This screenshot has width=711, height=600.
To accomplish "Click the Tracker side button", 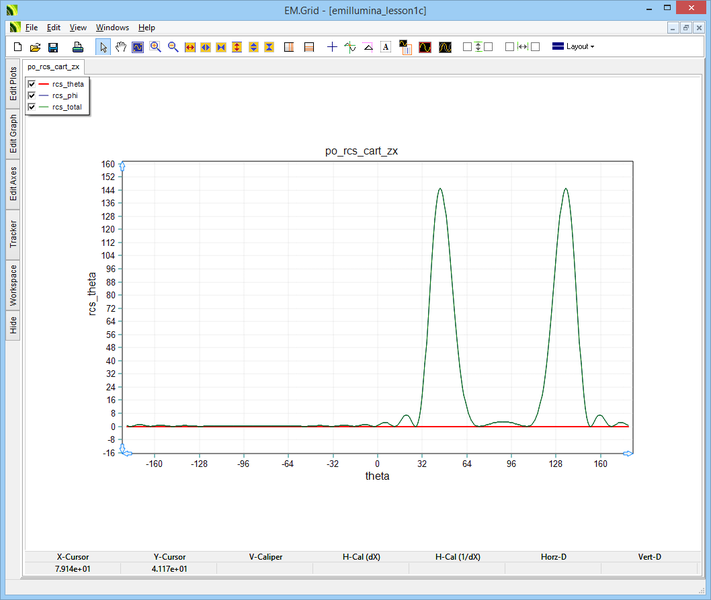I will pos(13,235).
